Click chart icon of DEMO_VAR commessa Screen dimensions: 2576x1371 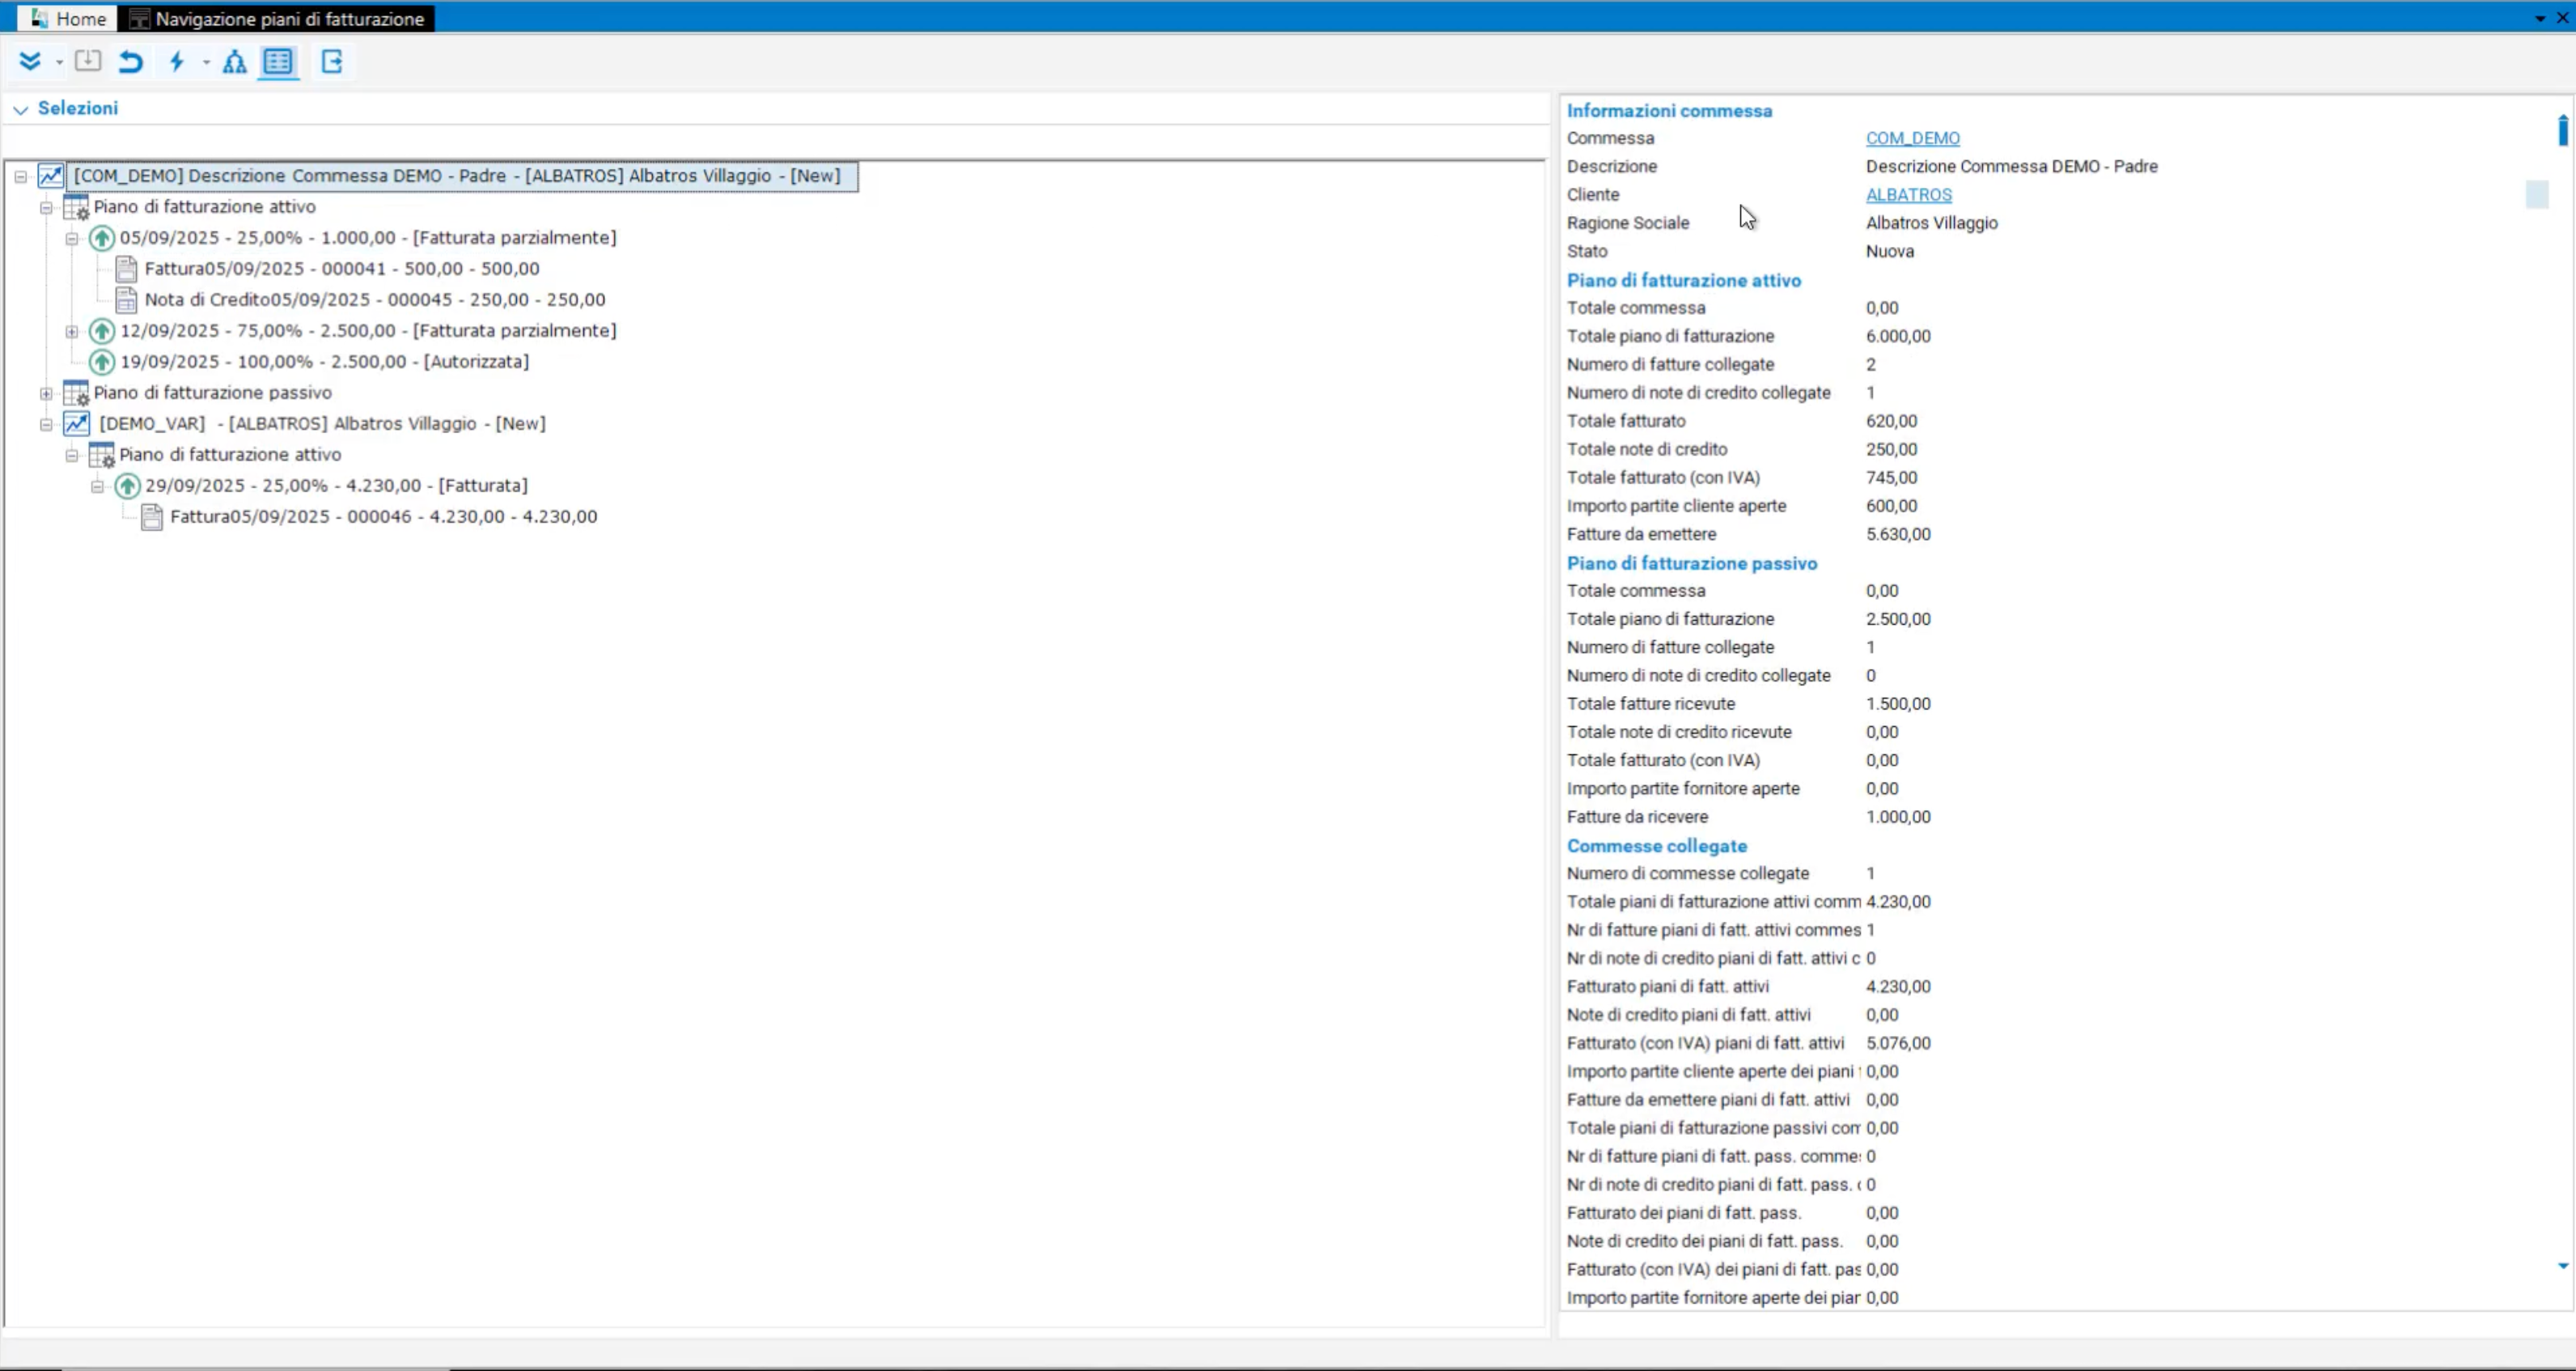77,424
